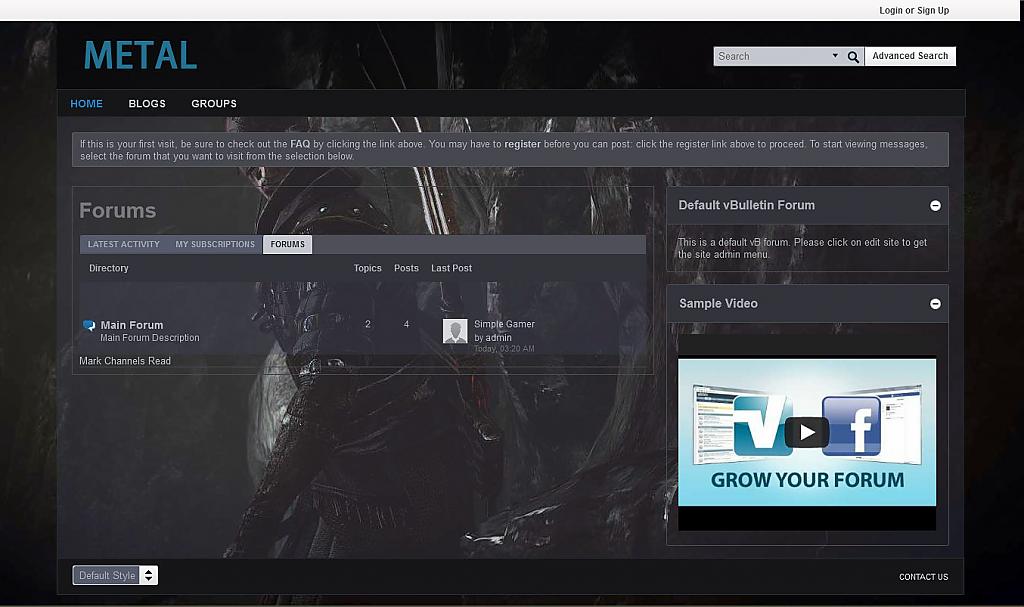Viewport: 1024px width, 607px height.
Task: Open the Groups navigation item
Action: tap(214, 104)
